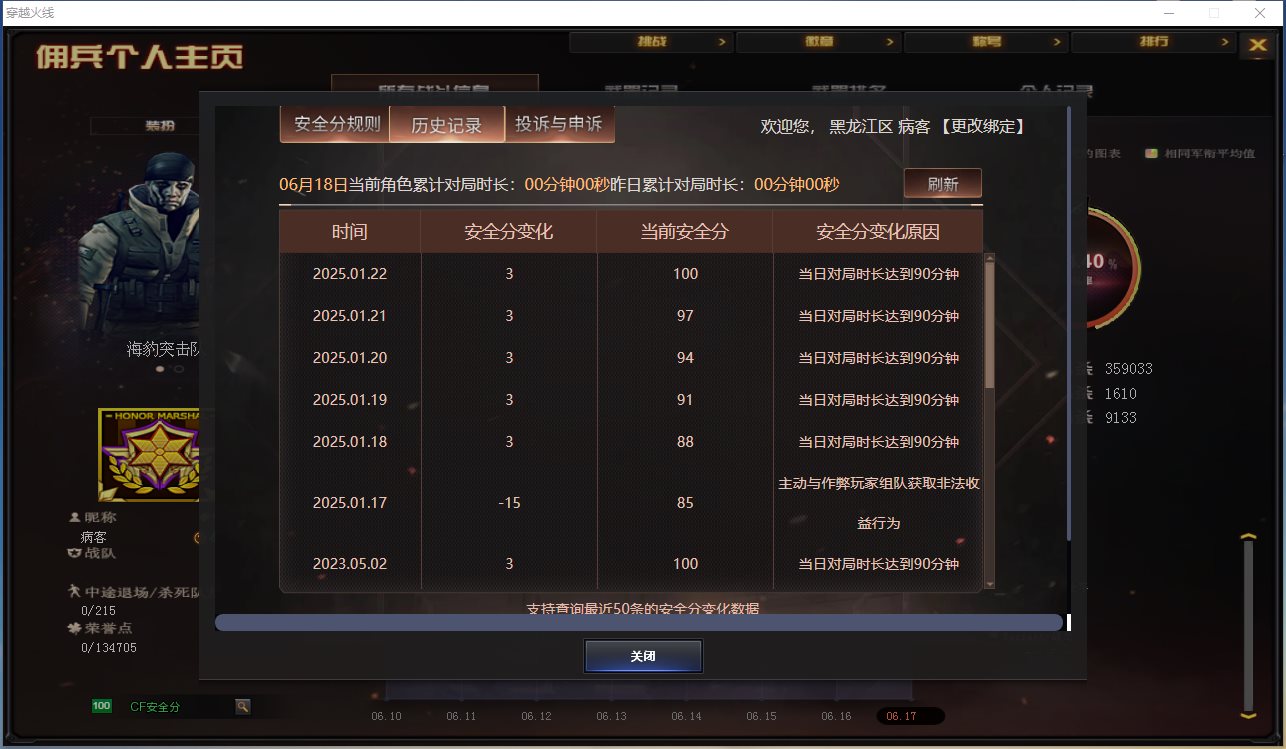Click the second carousel dot under the character
The width and height of the screenshot is (1286, 749).
tap(179, 369)
